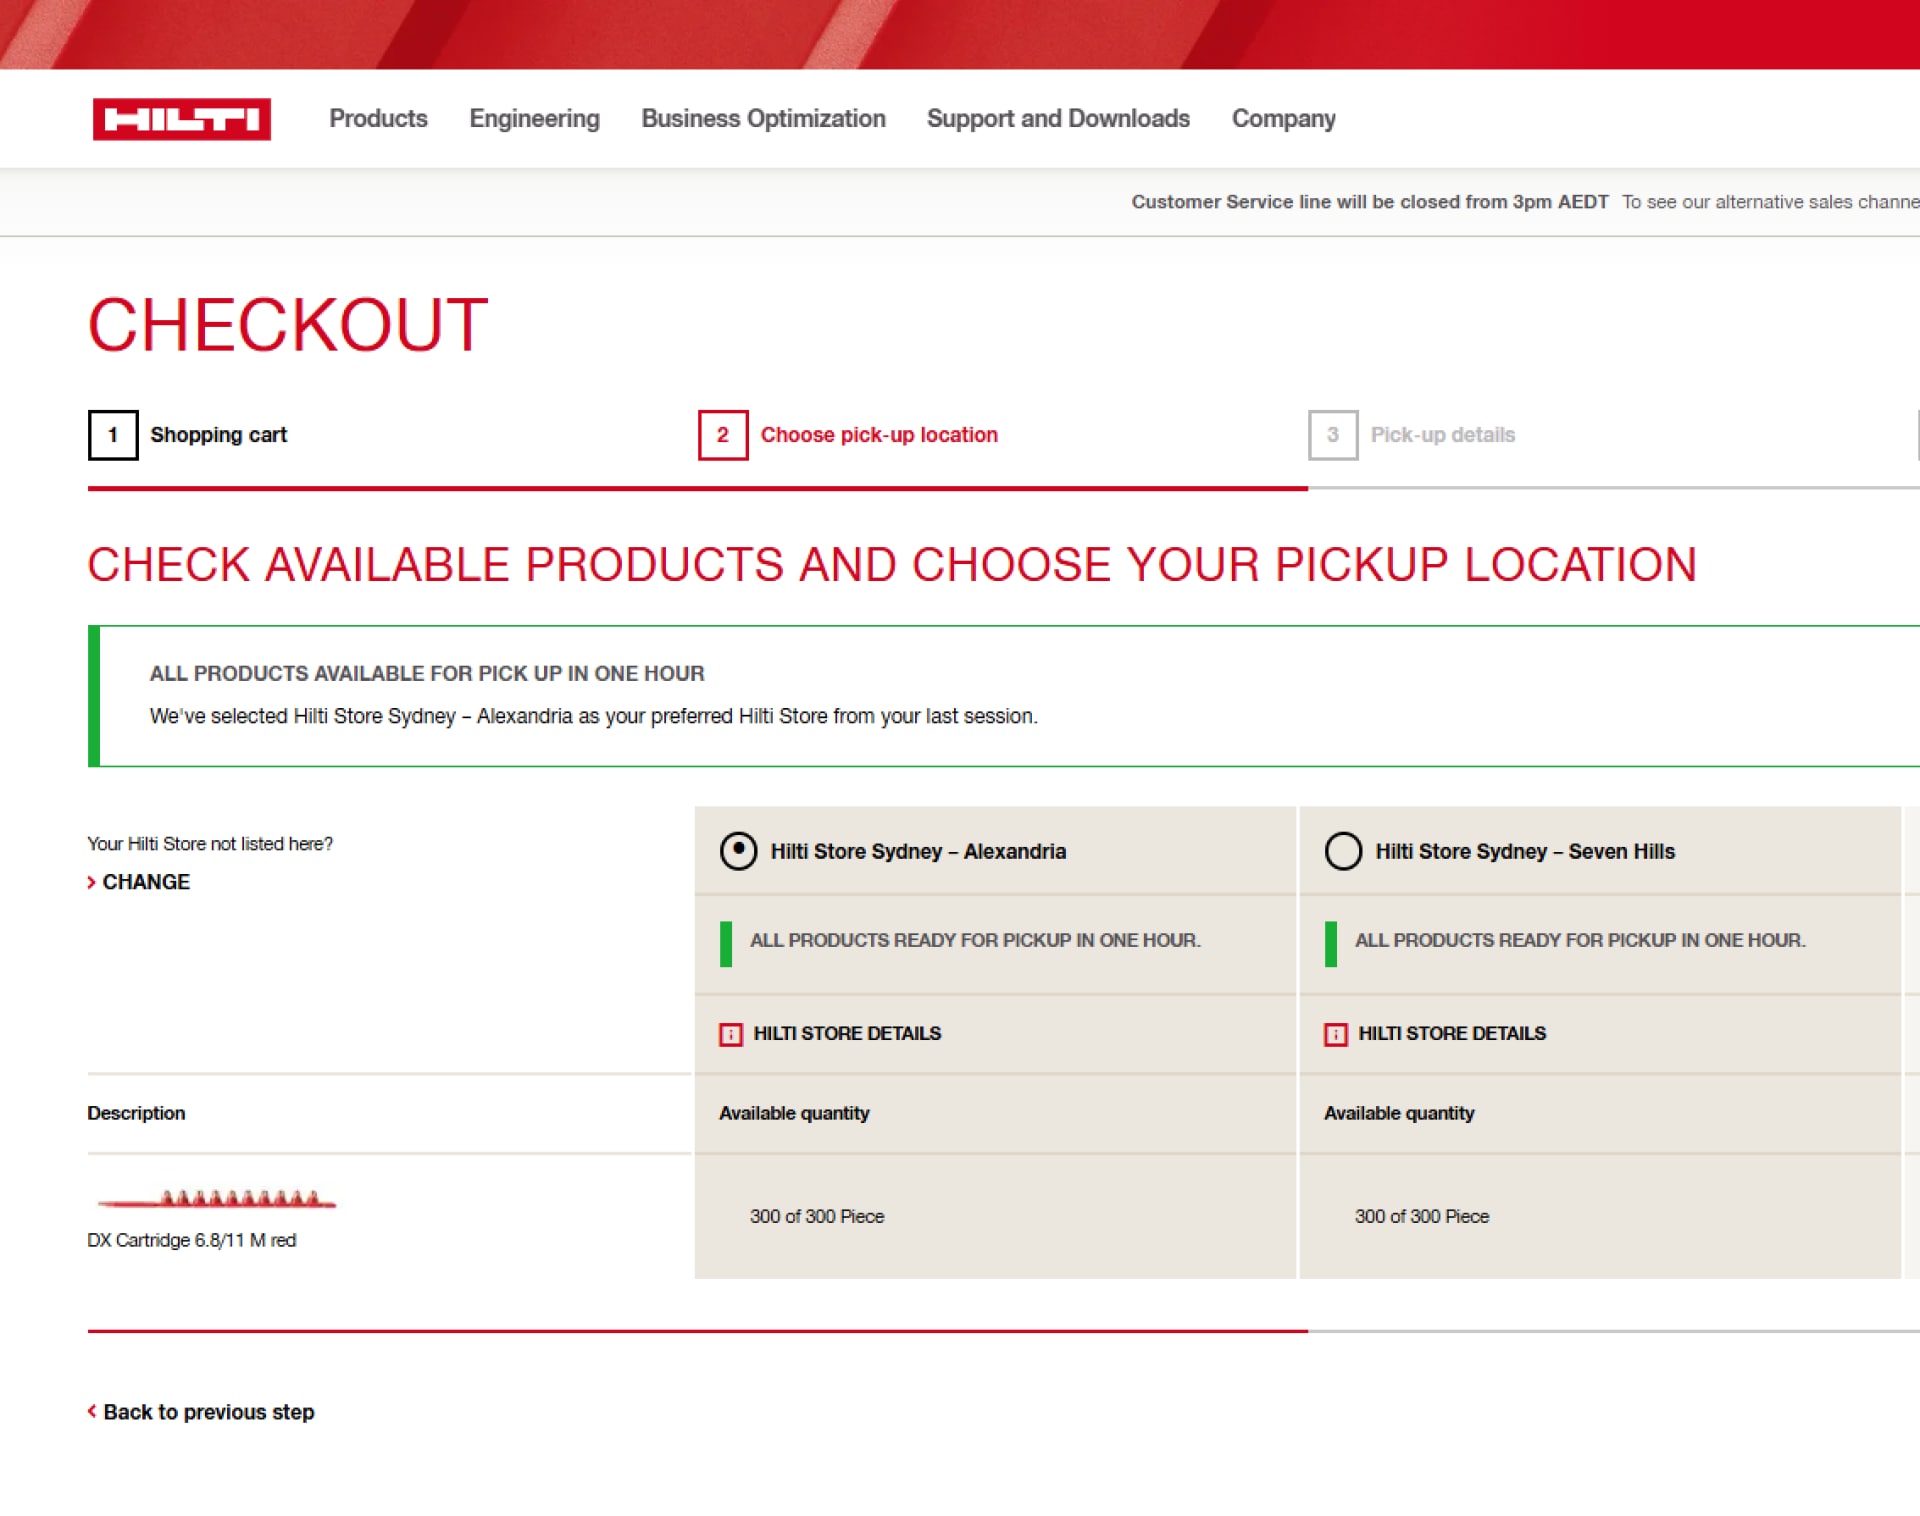Click info icon for Seven Hills store details
1920x1516 pixels.
(x=1336, y=1034)
